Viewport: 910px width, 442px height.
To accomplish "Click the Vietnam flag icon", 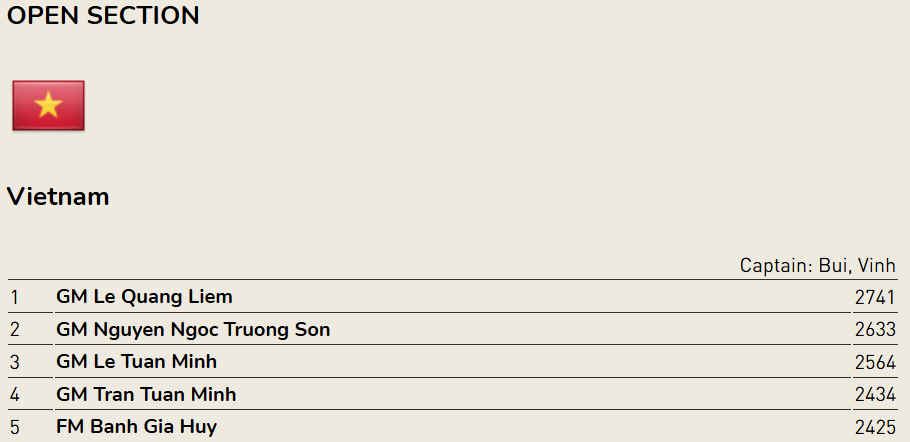I will tap(48, 106).
